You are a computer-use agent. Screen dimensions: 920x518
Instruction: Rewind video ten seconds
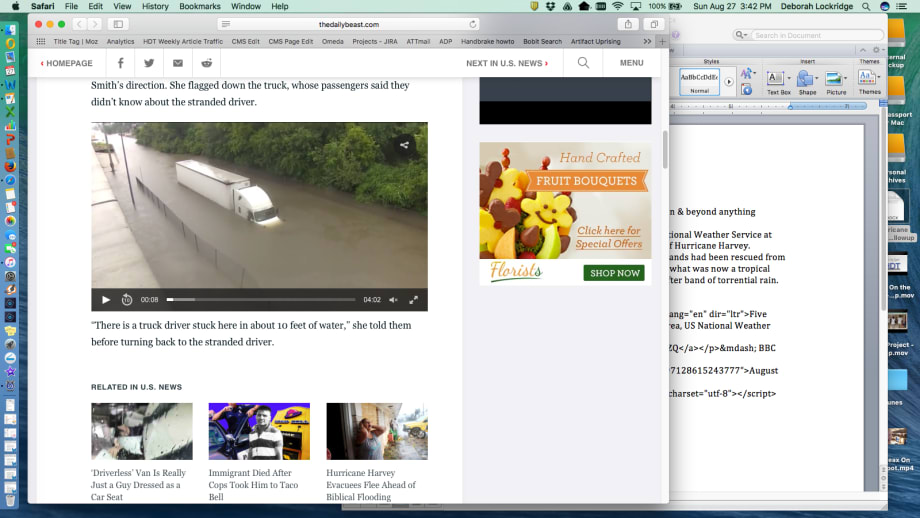[x=127, y=300]
